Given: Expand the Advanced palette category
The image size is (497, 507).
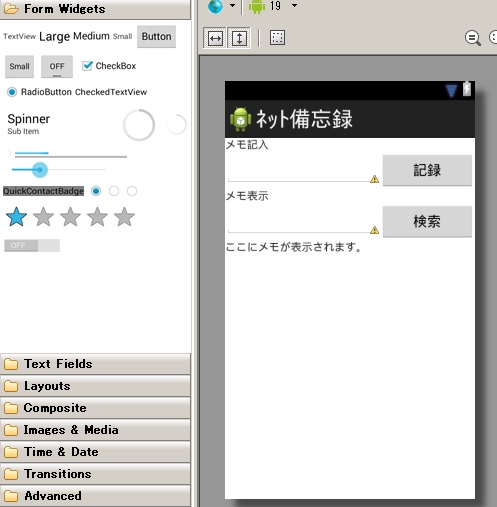Looking at the screenshot, I should tap(95, 496).
